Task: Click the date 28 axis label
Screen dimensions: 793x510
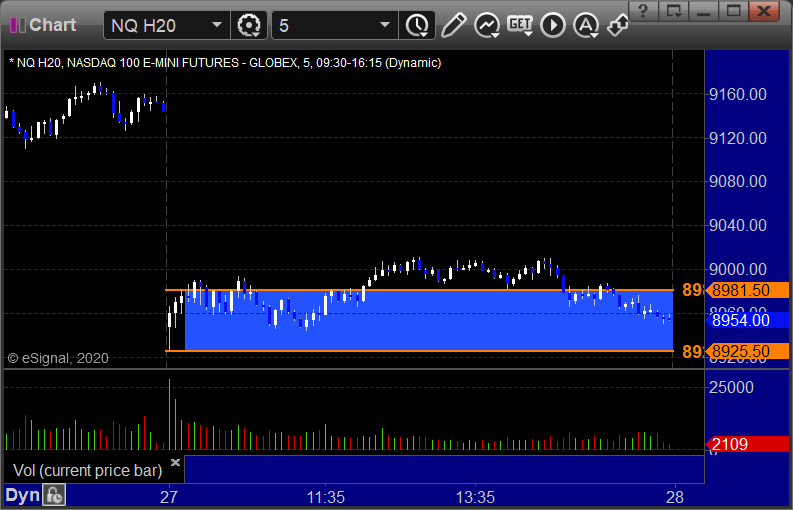Action: coord(675,497)
